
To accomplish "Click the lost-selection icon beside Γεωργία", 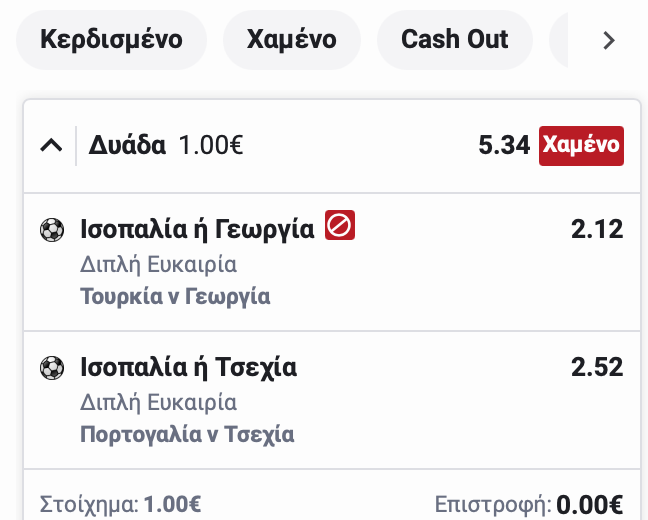I will pyautogui.click(x=340, y=225).
